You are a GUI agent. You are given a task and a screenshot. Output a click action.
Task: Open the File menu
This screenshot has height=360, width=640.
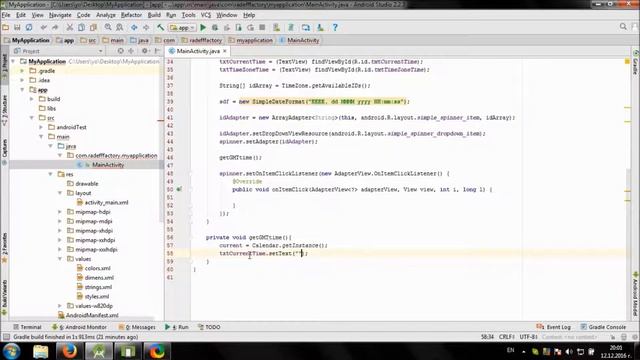tap(6, 15)
